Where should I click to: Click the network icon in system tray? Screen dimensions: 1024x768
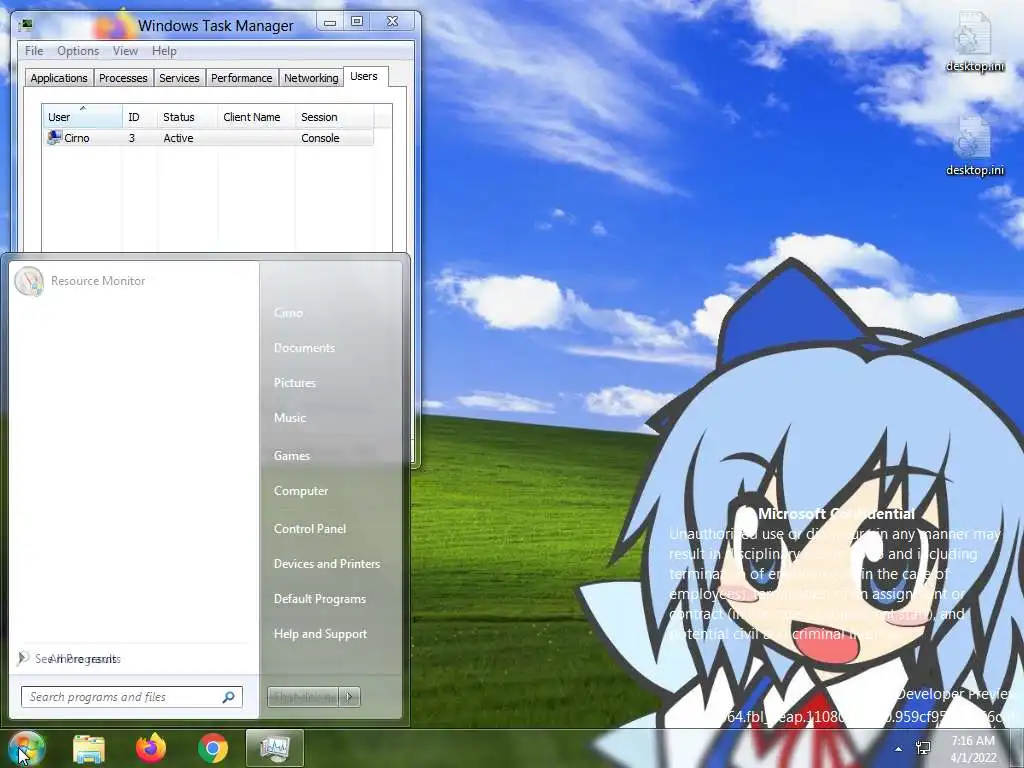tap(923, 748)
